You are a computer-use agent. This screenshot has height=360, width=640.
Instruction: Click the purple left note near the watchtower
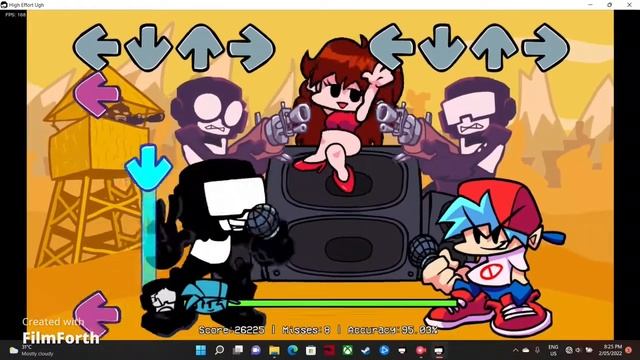97,95
